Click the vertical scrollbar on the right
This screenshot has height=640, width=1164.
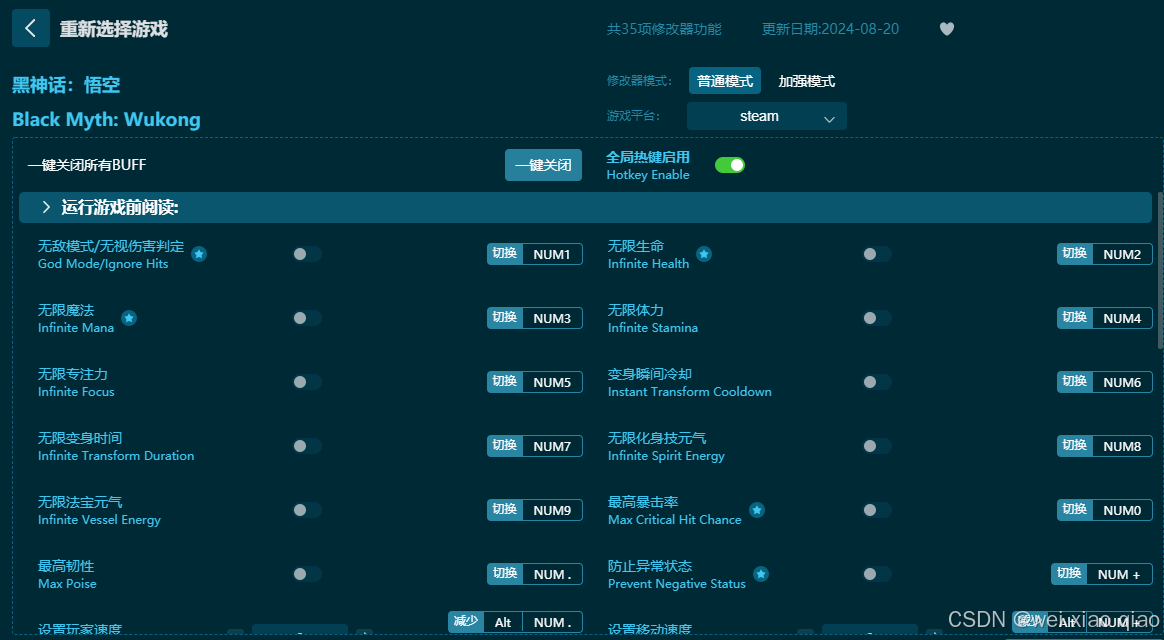[1160, 270]
